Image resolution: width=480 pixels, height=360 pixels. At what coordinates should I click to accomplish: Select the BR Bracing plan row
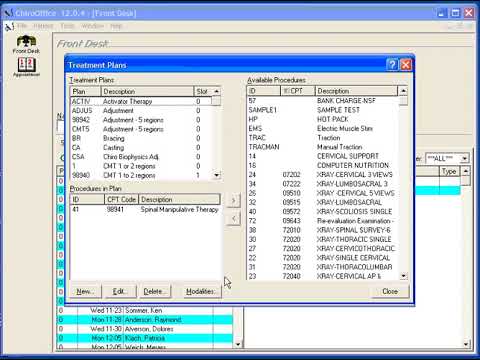coord(141,138)
